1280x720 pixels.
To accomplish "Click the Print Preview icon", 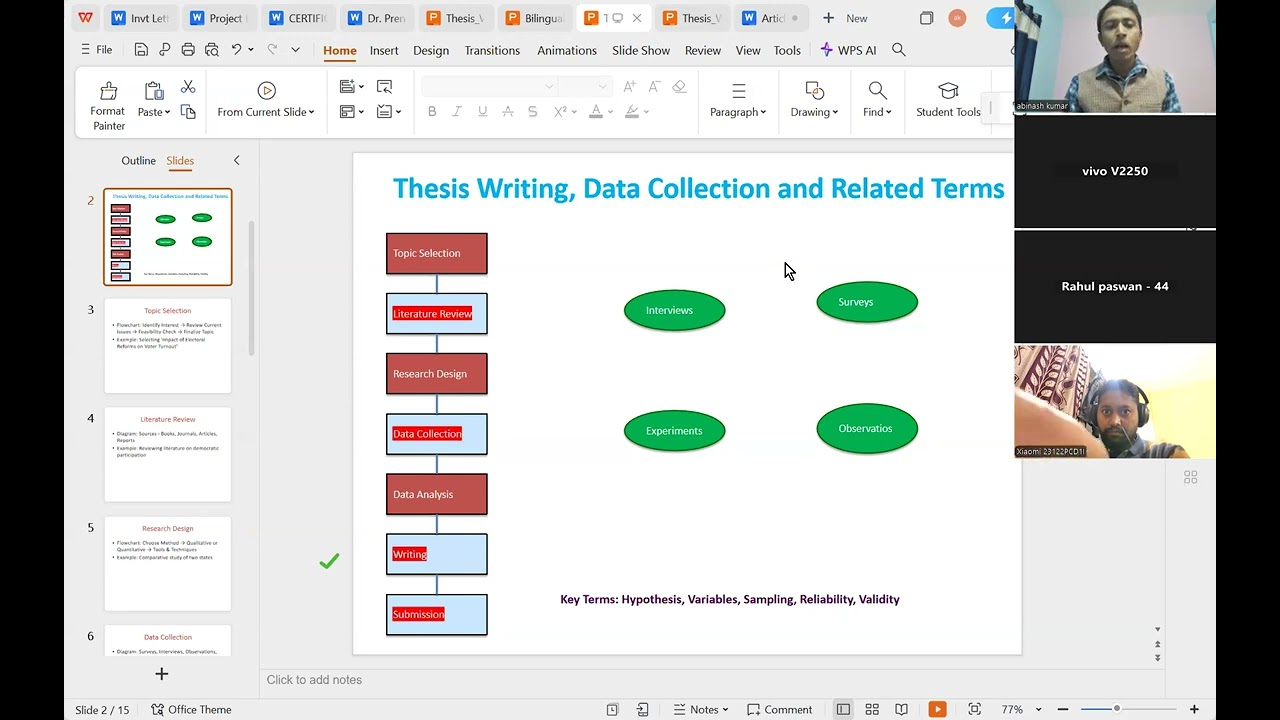I will pos(211,50).
